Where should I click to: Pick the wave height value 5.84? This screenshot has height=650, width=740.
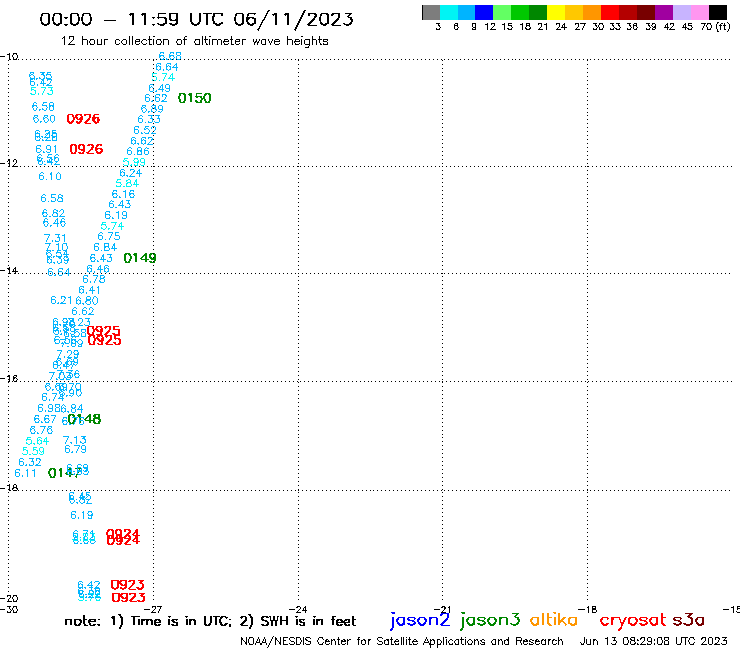click(127, 184)
